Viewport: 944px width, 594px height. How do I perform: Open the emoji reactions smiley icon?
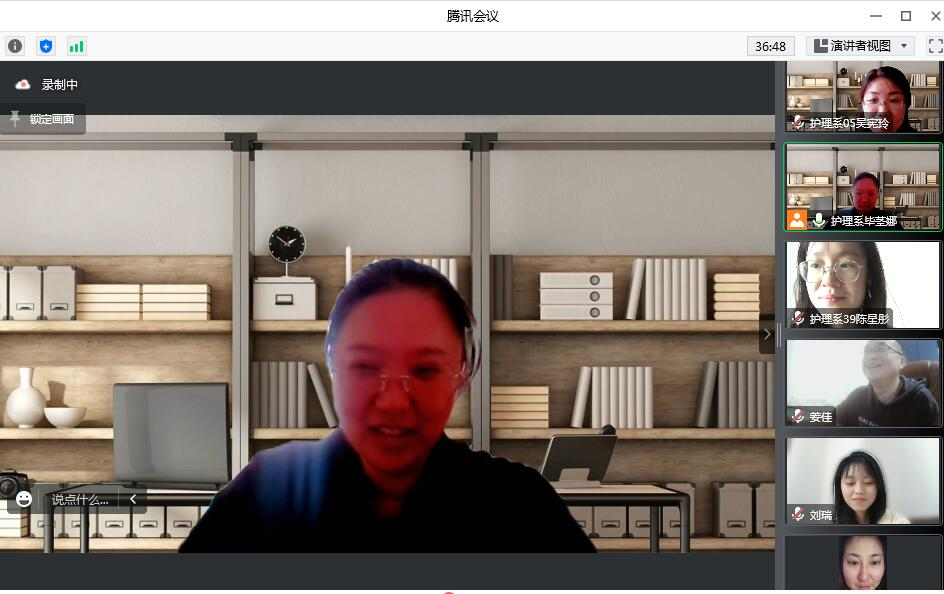[x=24, y=499]
